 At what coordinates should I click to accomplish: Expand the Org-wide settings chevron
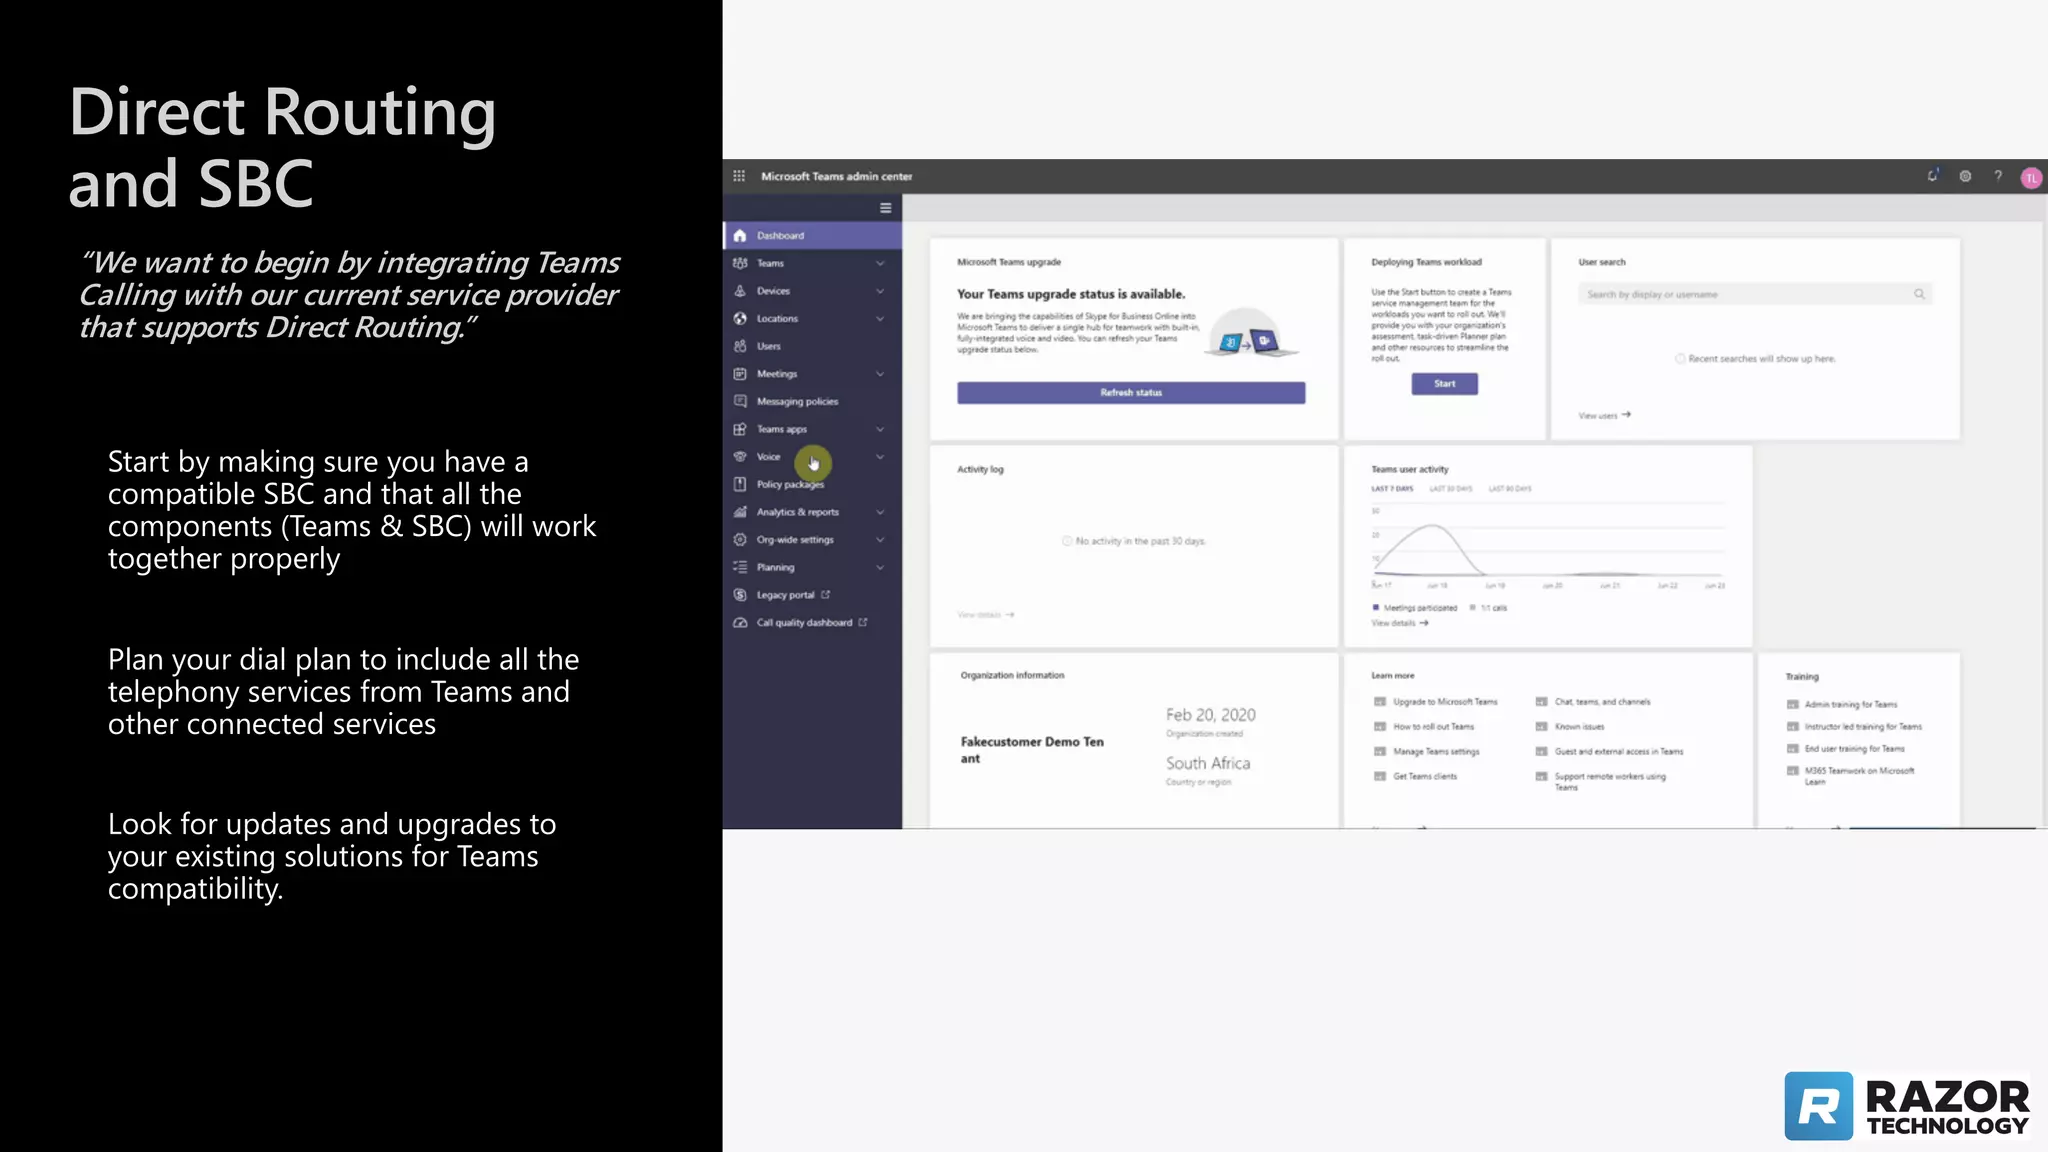coord(880,540)
